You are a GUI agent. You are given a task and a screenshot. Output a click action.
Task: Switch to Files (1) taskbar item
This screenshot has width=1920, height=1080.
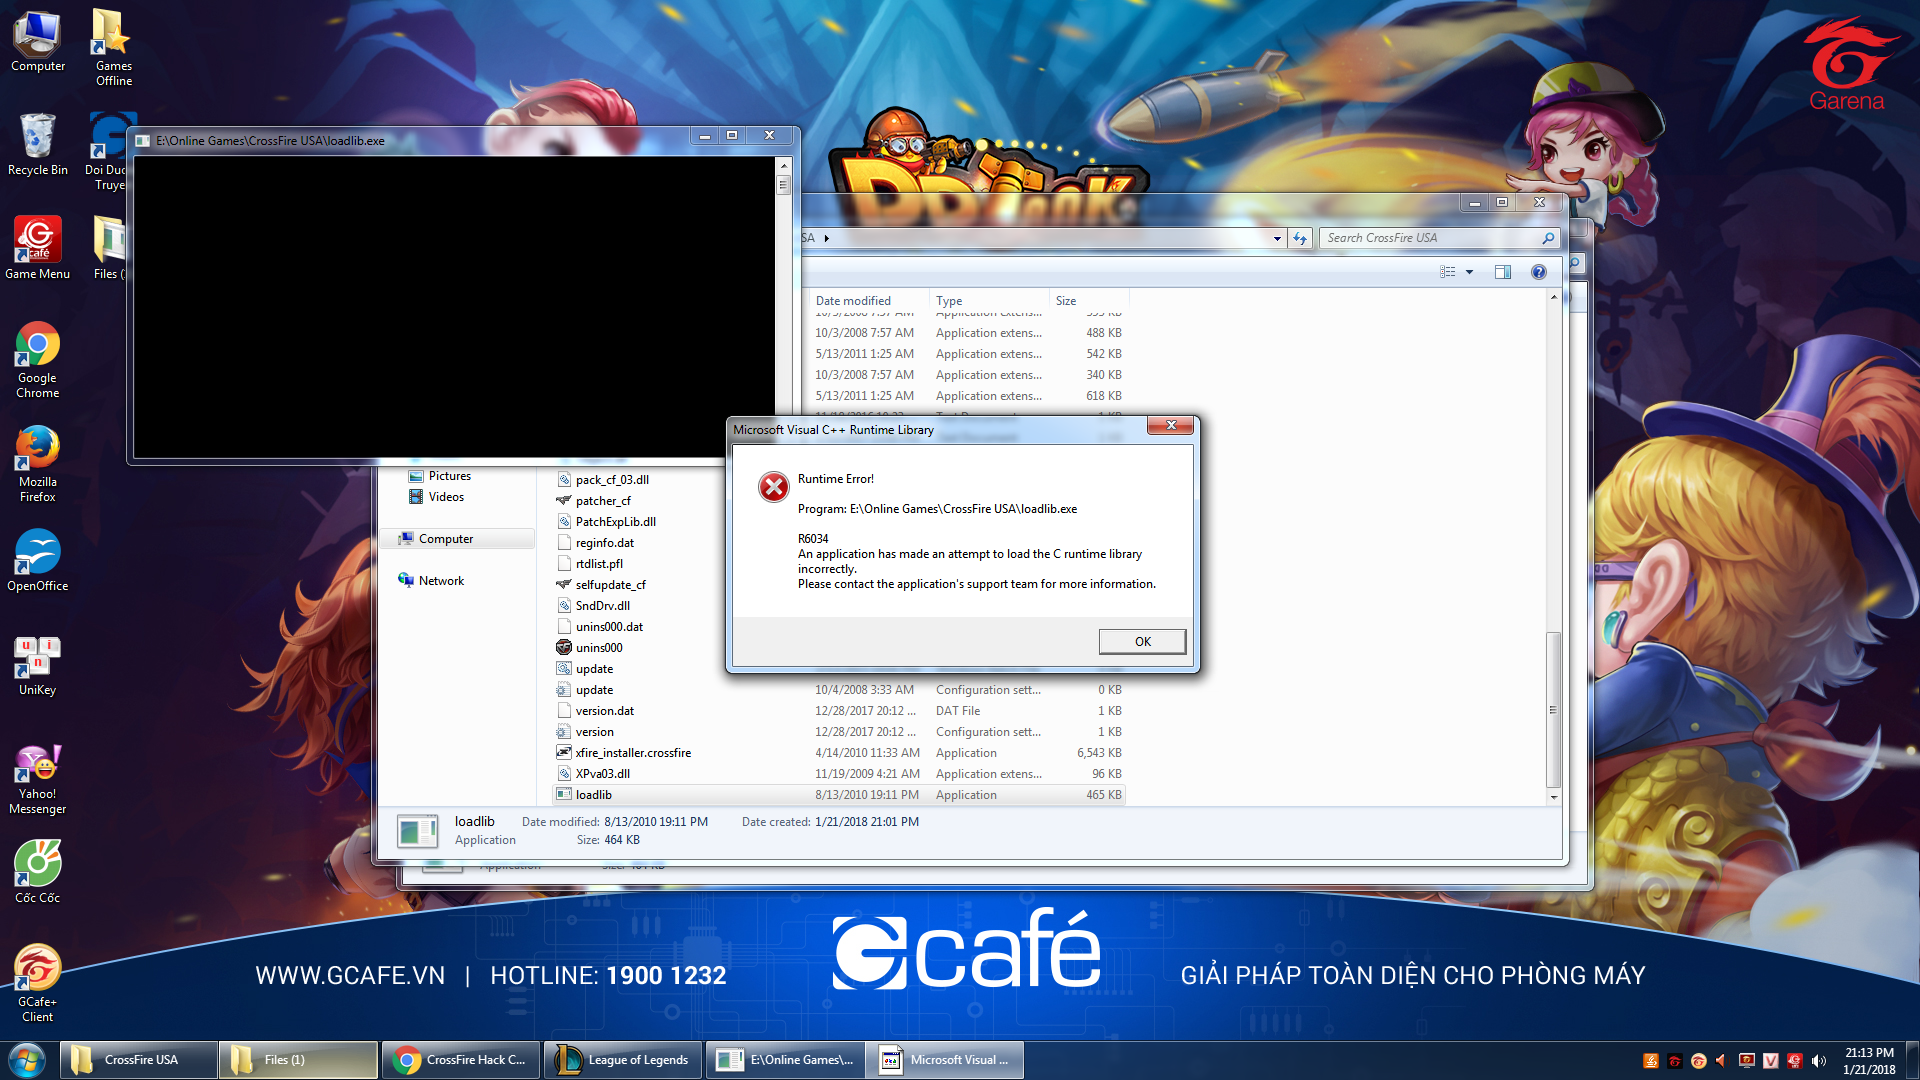pyautogui.click(x=299, y=1060)
